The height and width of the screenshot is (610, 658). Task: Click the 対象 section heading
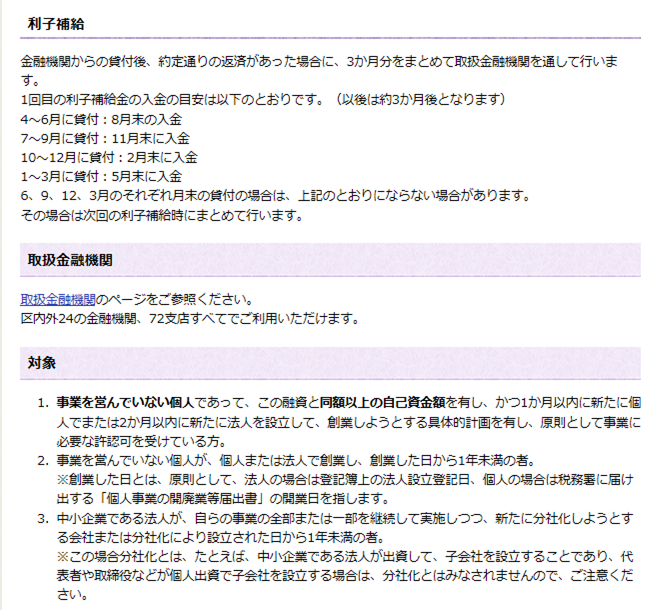[42, 363]
